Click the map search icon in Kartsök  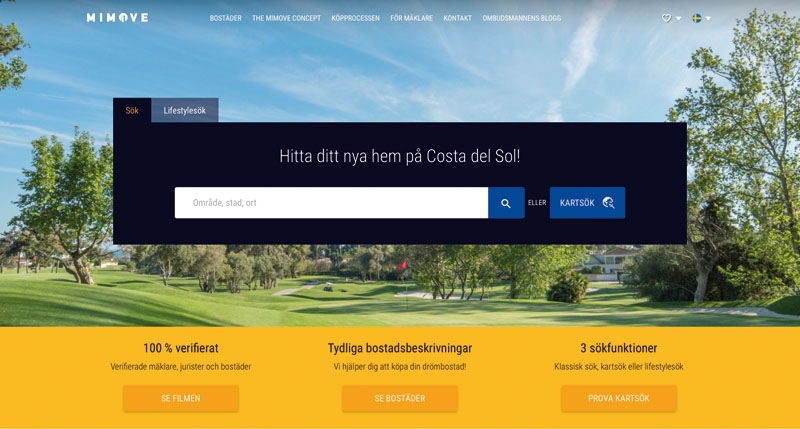pos(608,203)
